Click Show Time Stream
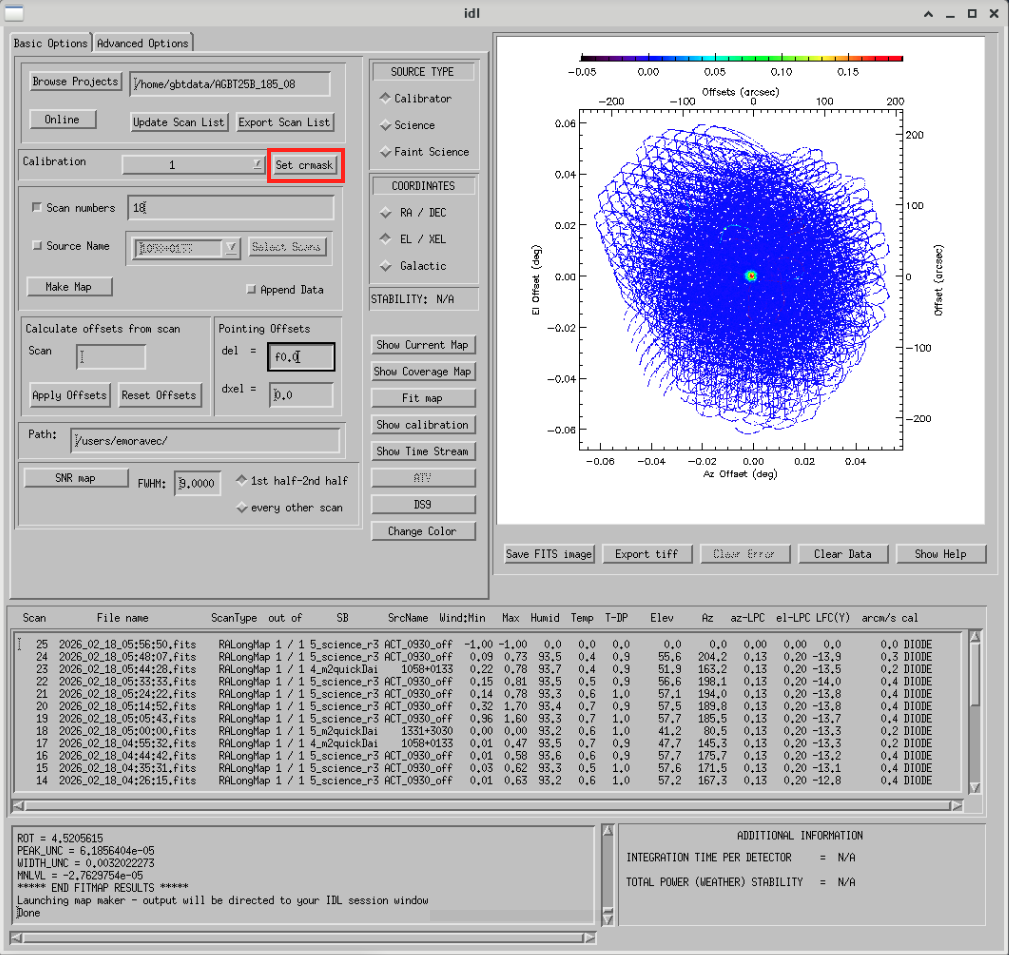Image resolution: width=1009 pixels, height=955 pixels. tap(423, 452)
